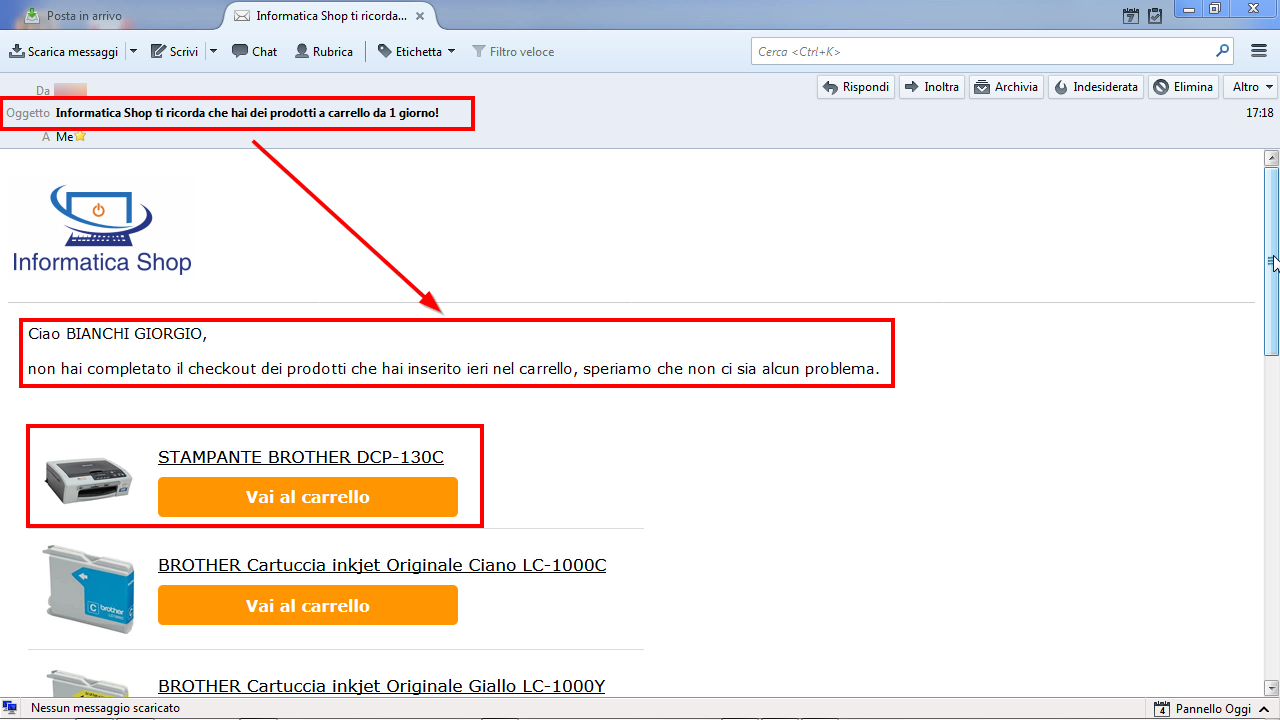Expand the Scrivi dropdown arrow
The width and height of the screenshot is (1280, 720).
(x=213, y=51)
